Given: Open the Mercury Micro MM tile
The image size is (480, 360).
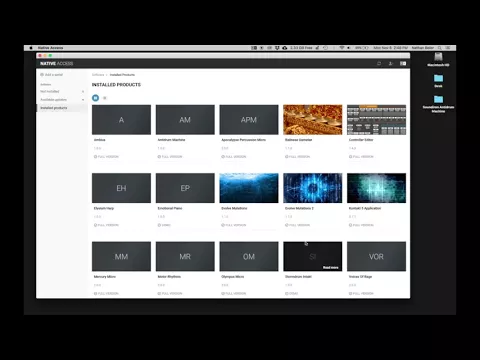Looking at the screenshot, I should [121, 256].
